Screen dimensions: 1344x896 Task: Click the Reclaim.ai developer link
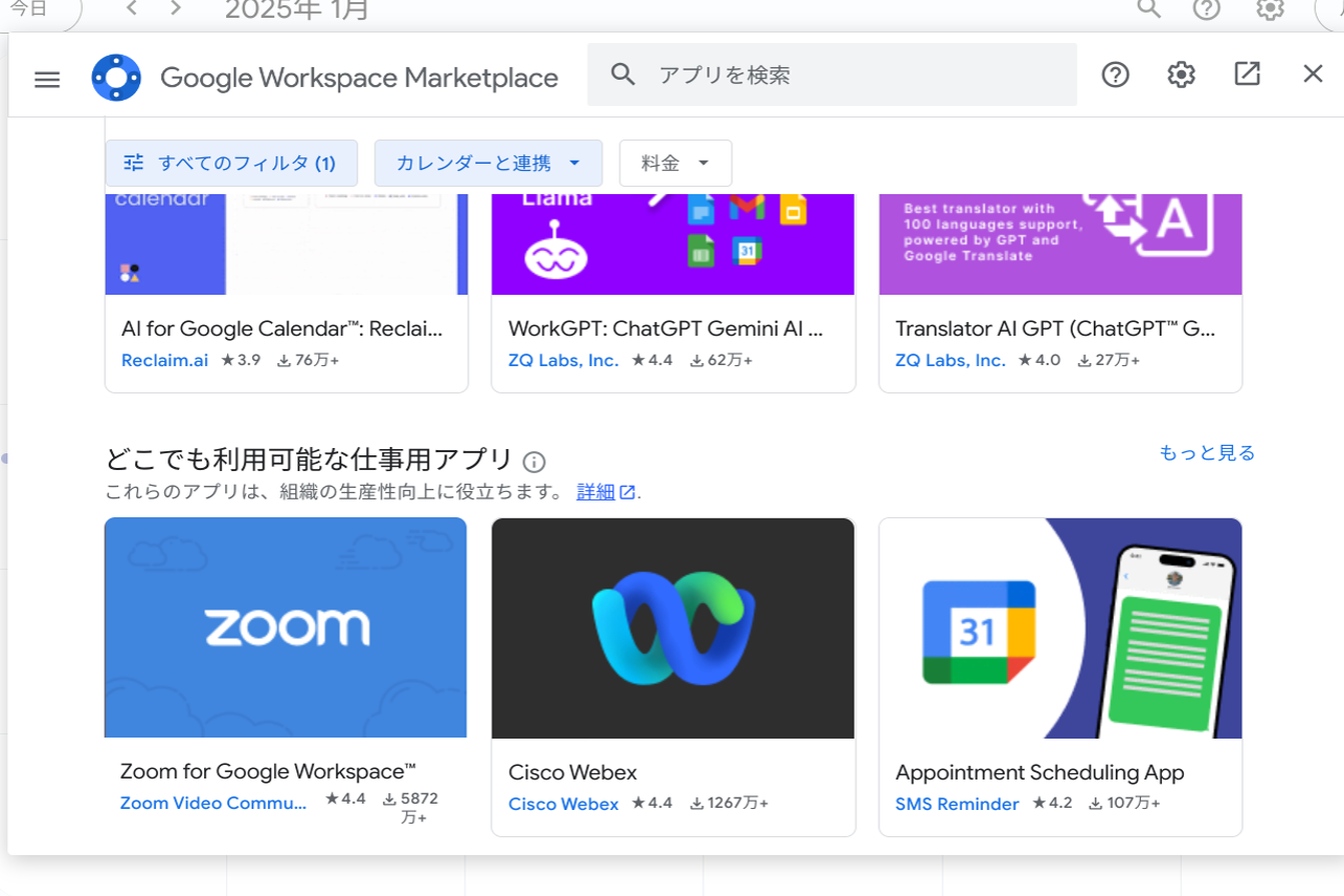pyautogui.click(x=164, y=360)
